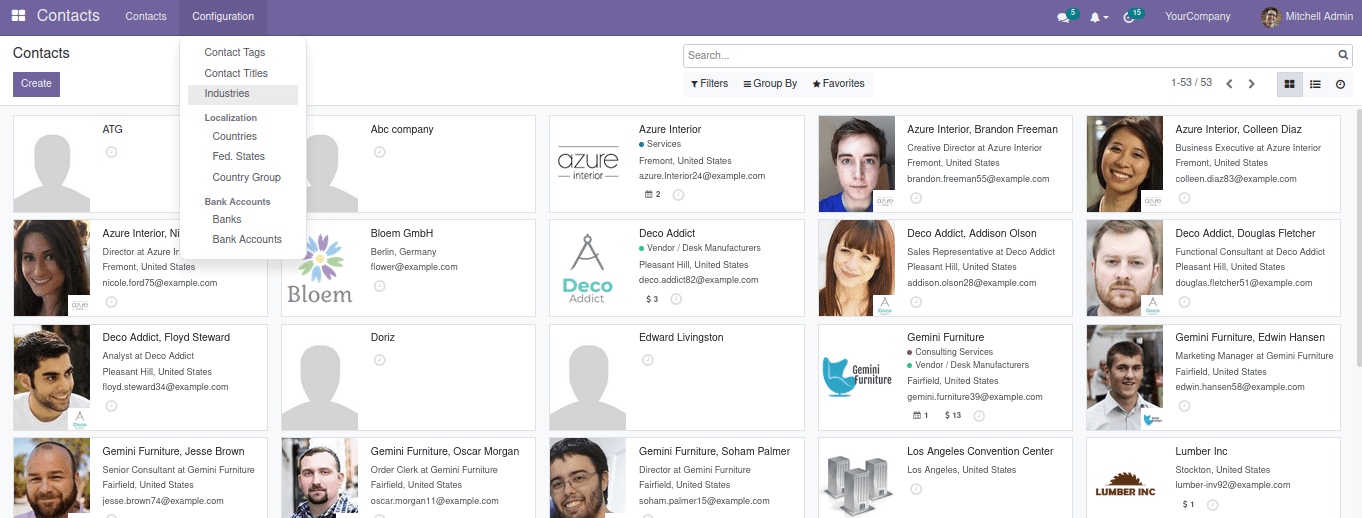
Task: Open Mitchell Admin user menu
Action: (x=1304, y=17)
